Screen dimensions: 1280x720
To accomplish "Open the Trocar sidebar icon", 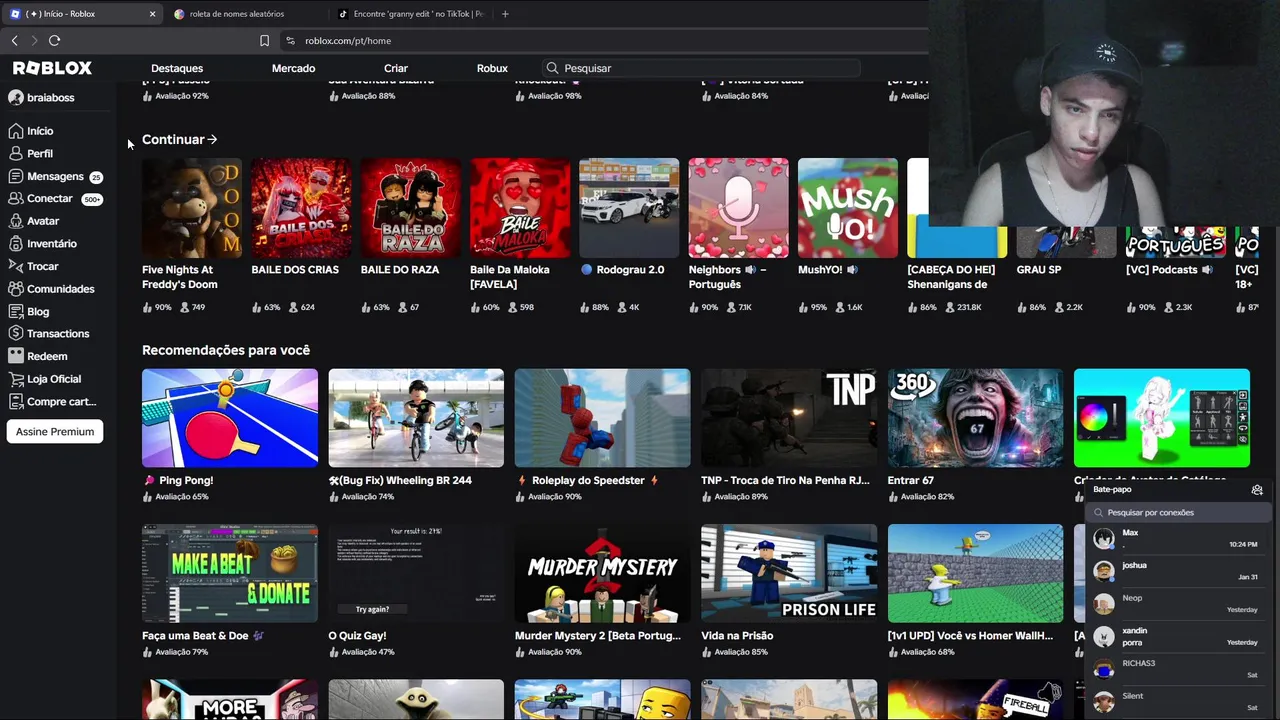I will [x=15, y=266].
